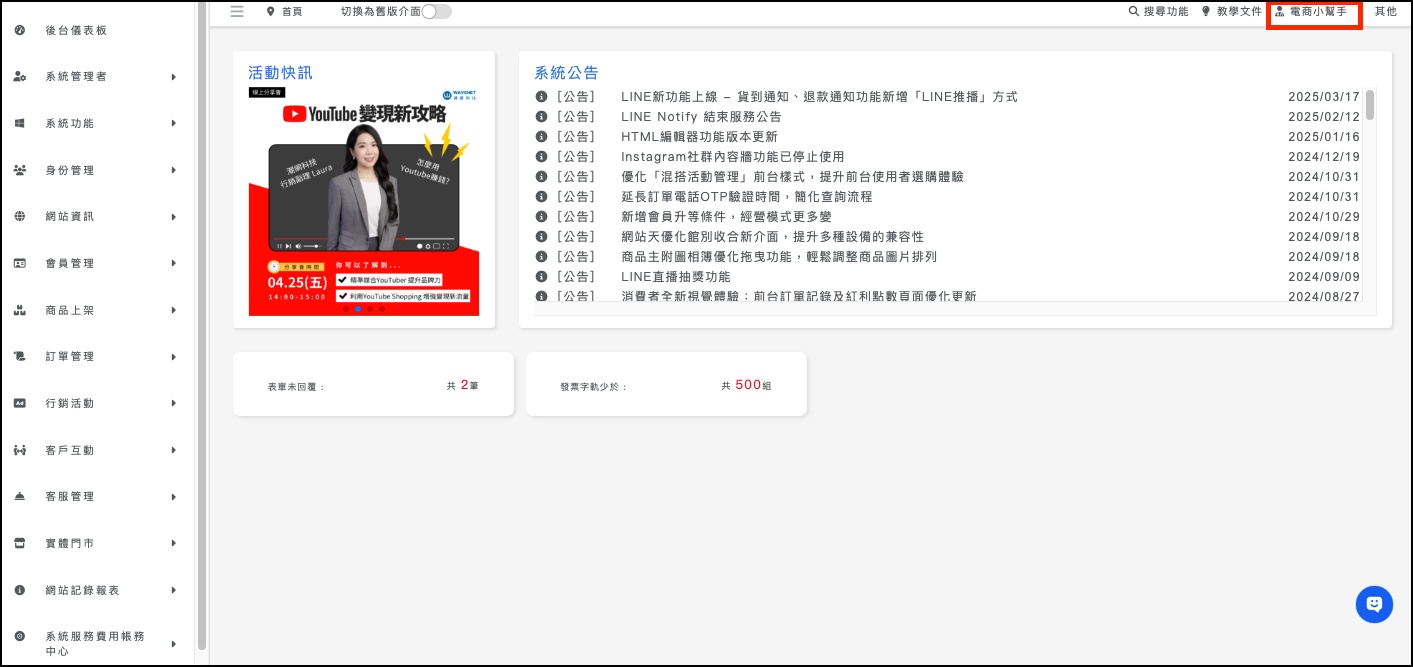Click the 商品上架 boxes icon
Viewport: 1413px width, 667px height.
click(20, 310)
